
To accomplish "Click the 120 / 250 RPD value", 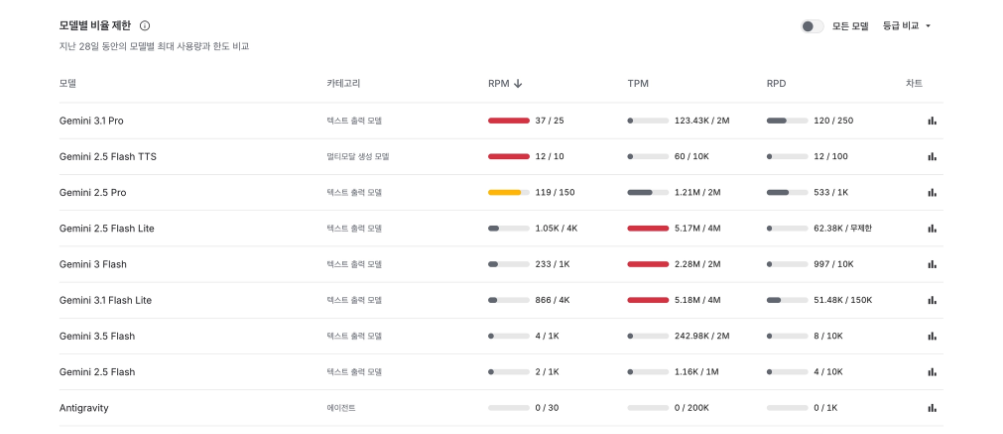I will pos(833,120).
